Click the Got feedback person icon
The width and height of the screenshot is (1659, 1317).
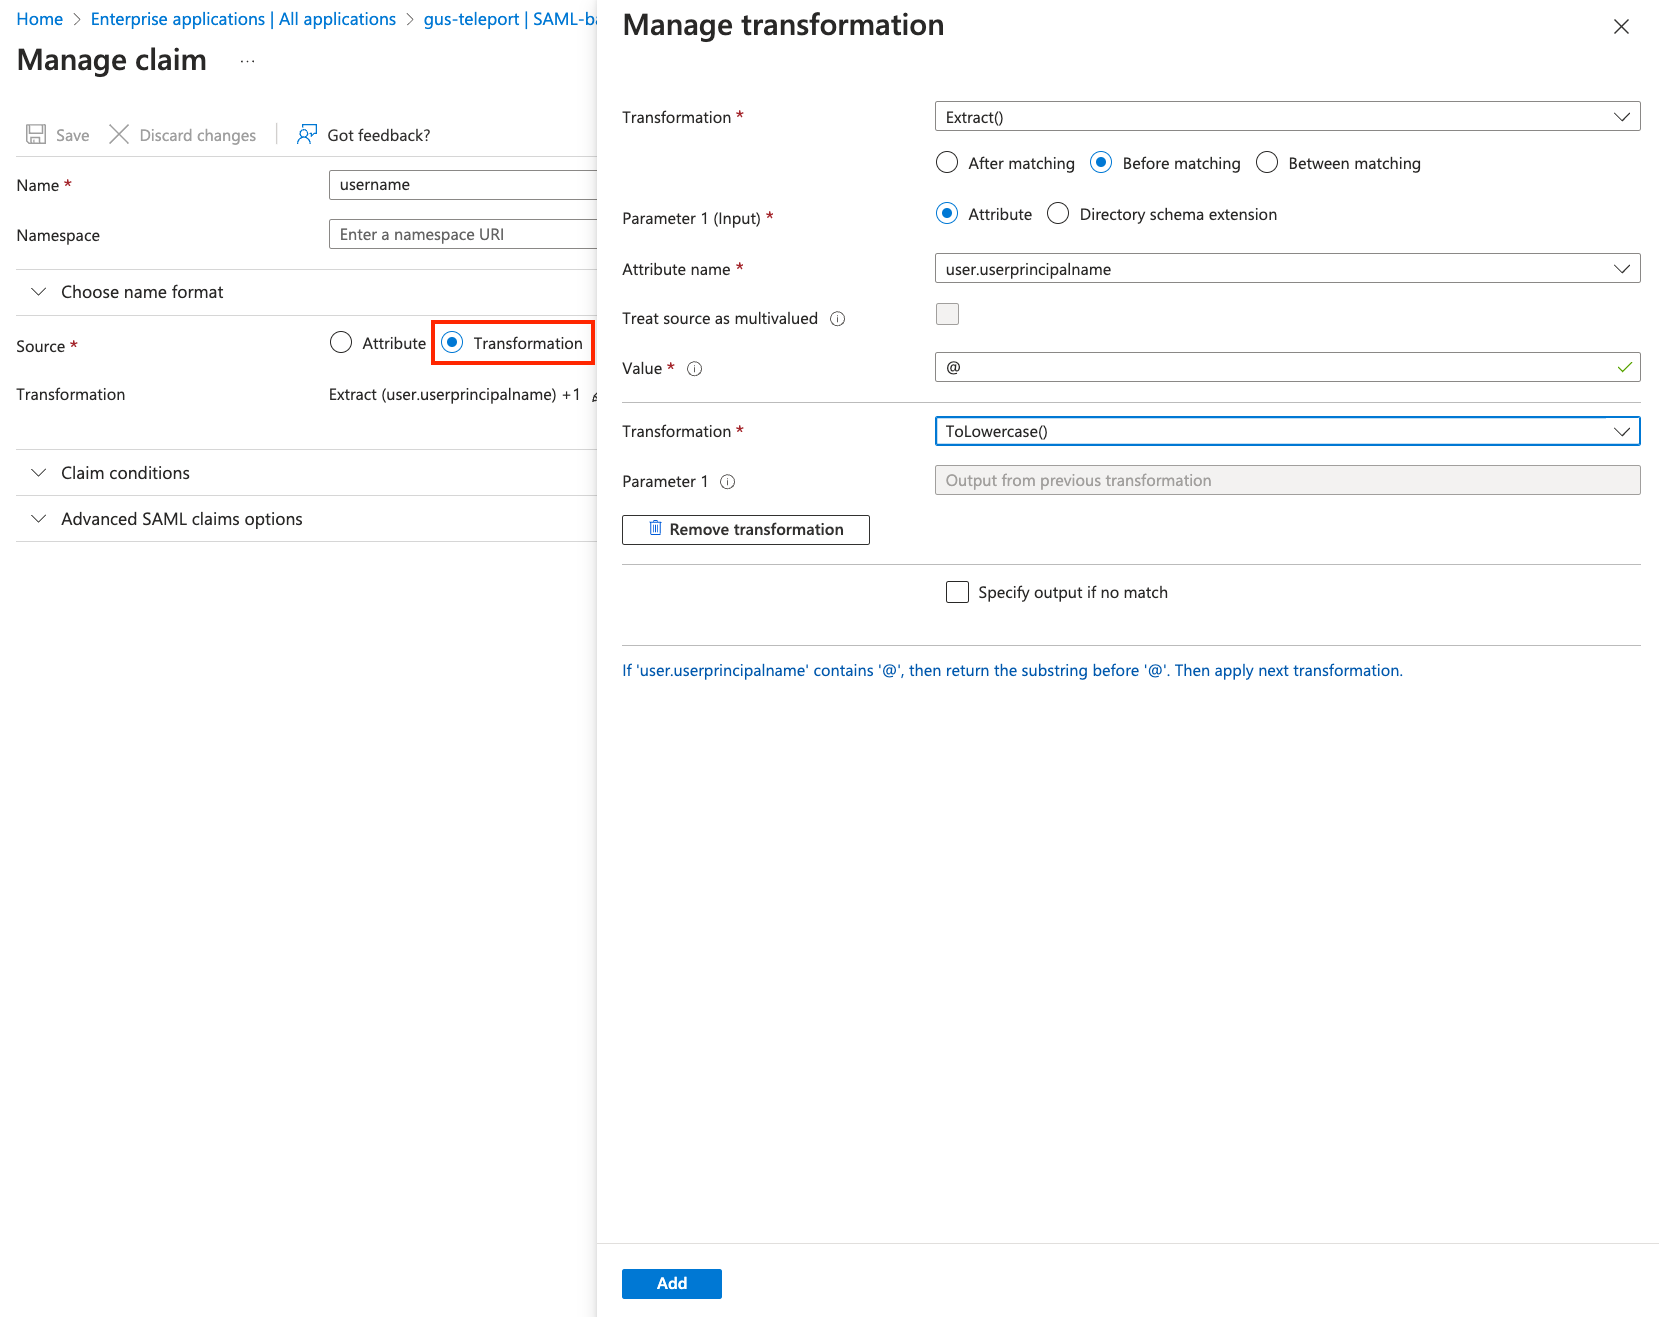tap(307, 134)
